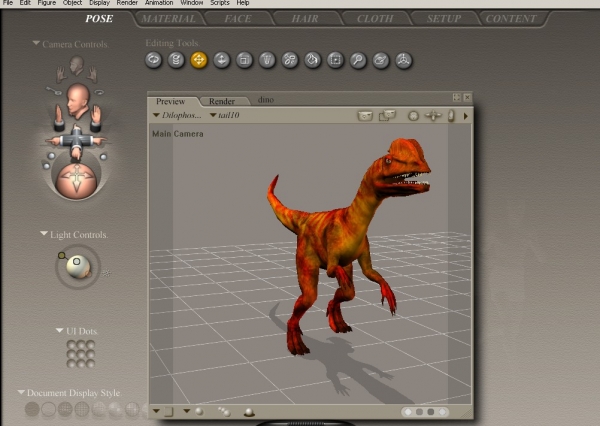Image resolution: width=600 pixels, height=426 pixels.
Task: Open the Dilophos... figure dropdown
Action: click(177, 115)
